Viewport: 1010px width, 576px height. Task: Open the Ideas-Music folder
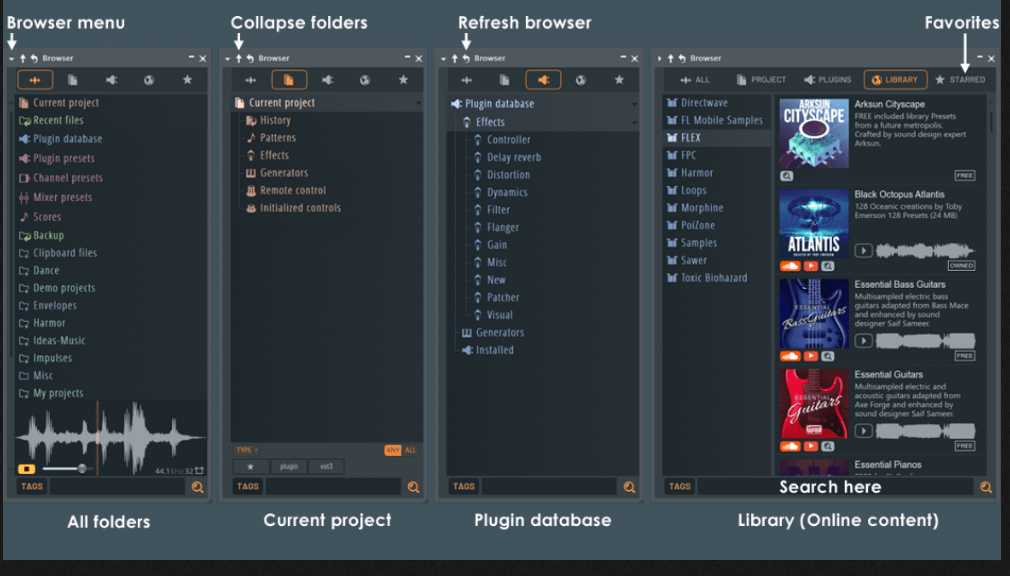click(52, 340)
